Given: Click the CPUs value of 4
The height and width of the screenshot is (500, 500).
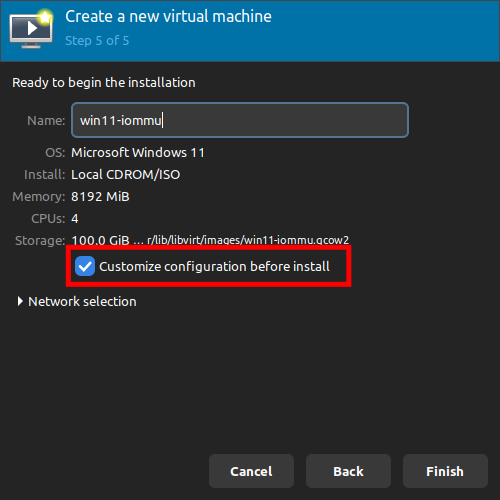Looking at the screenshot, I should (x=75, y=219).
